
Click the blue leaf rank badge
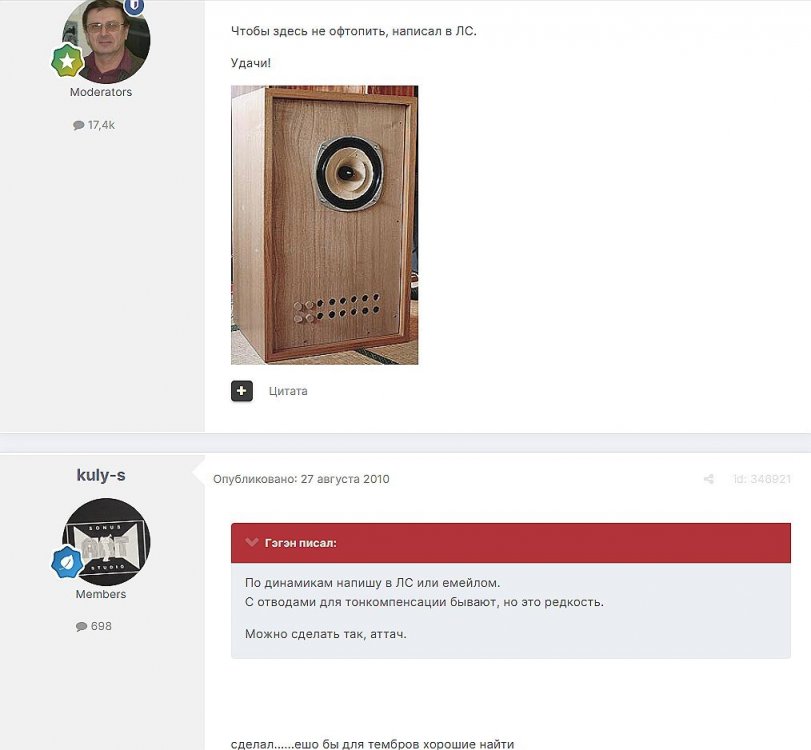tap(67, 562)
